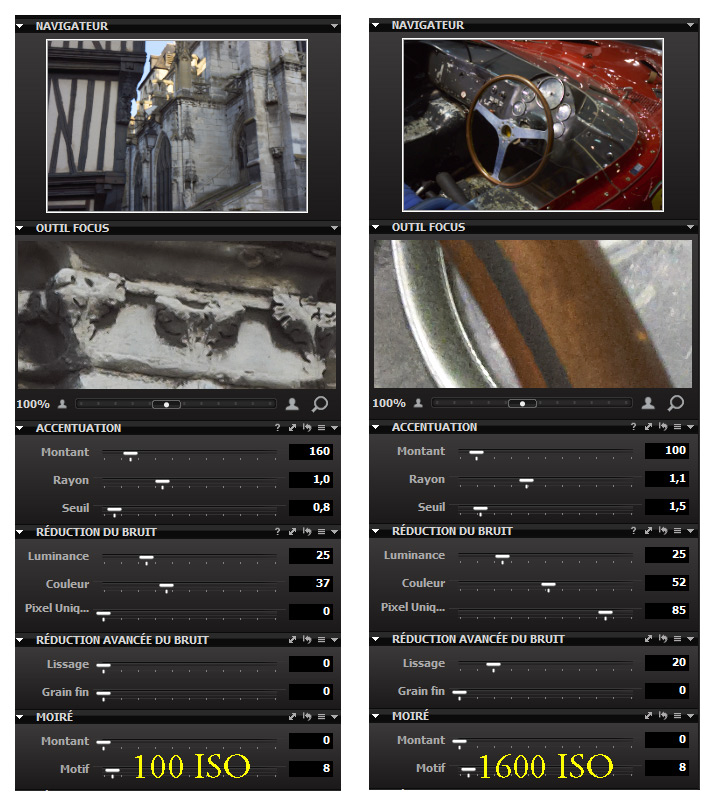The width and height of the screenshot is (718, 812).
Task: Collapse Réduction du bruit section, 100 ISO panel
Action: (20, 532)
